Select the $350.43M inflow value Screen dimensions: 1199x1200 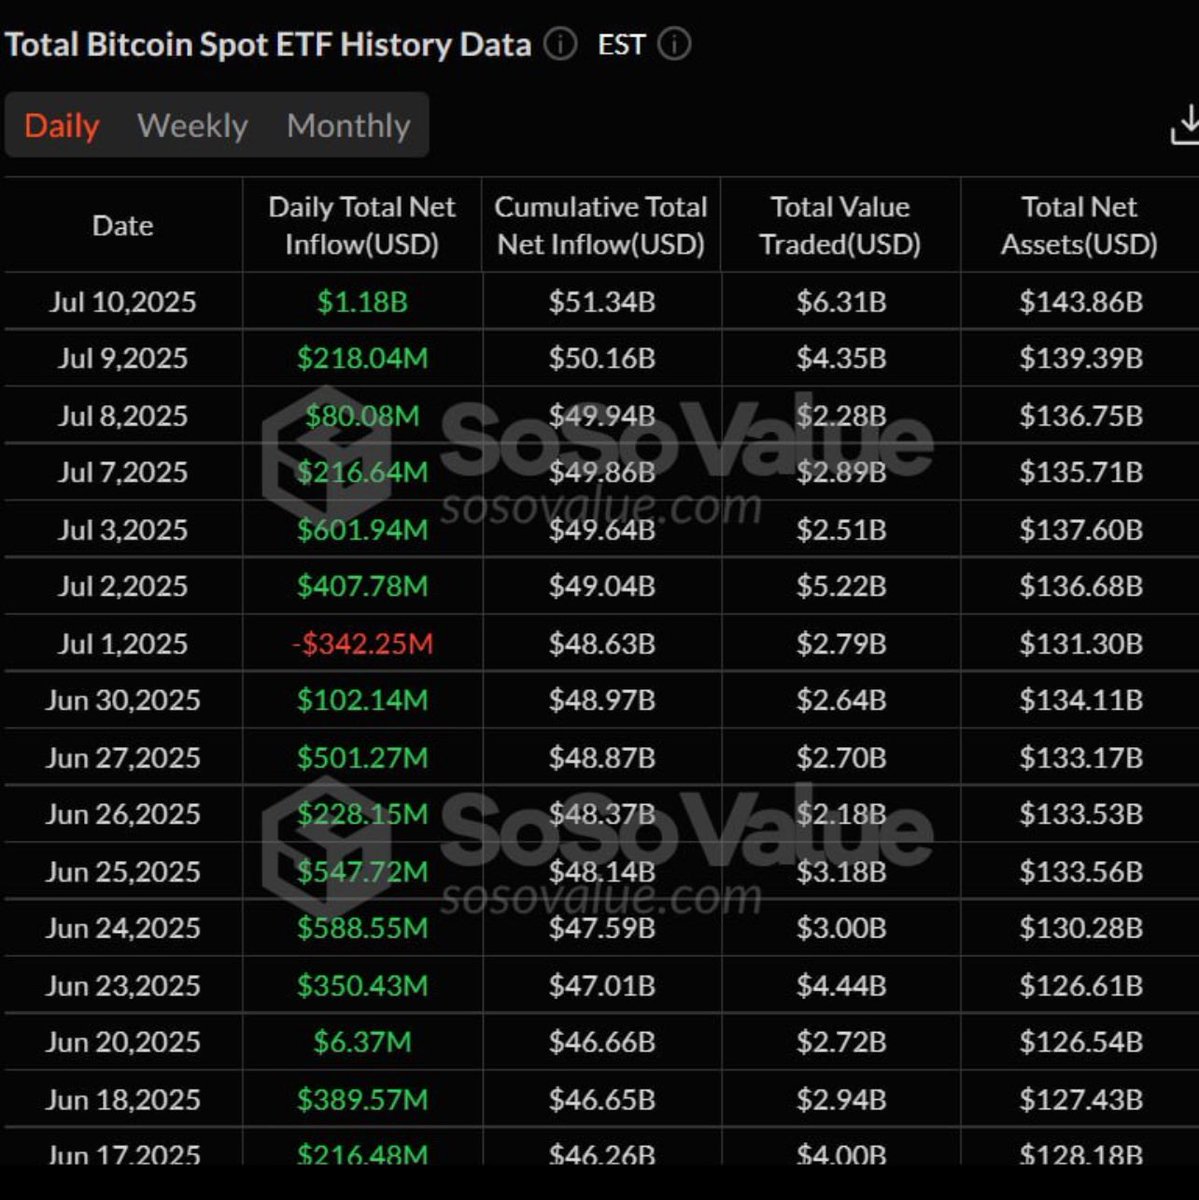(362, 986)
